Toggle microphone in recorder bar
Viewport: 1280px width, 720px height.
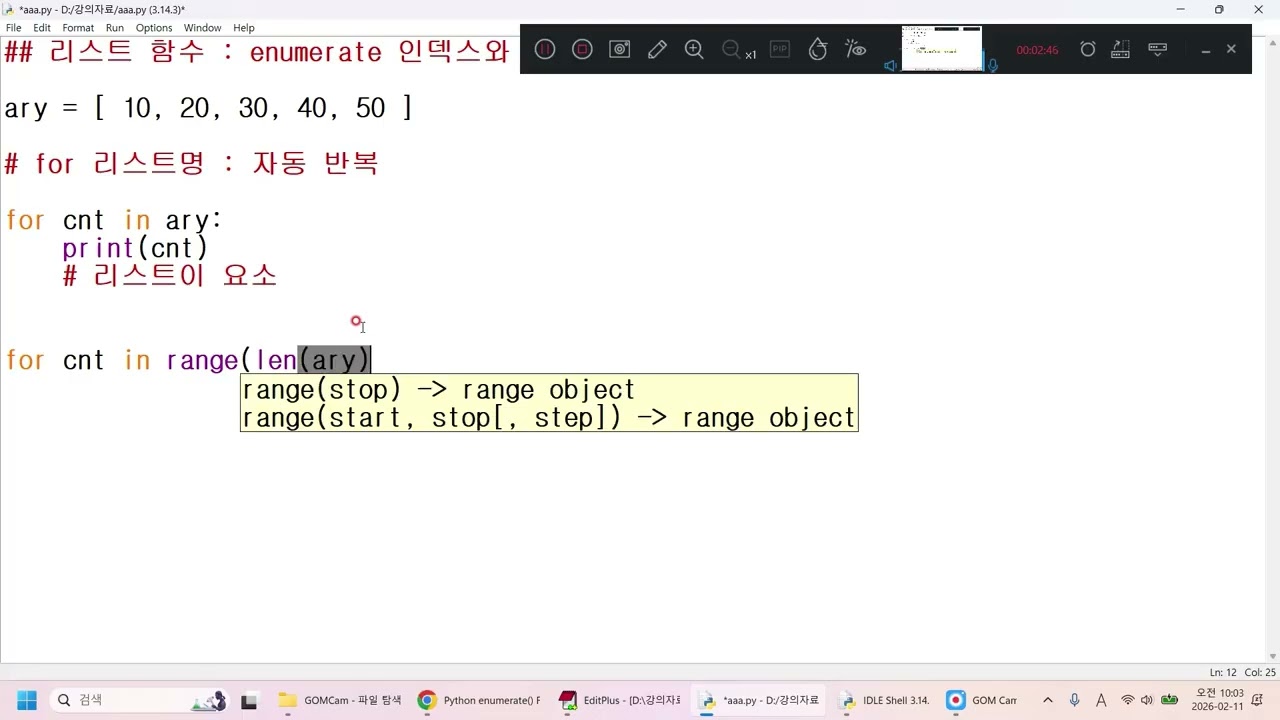(993, 66)
